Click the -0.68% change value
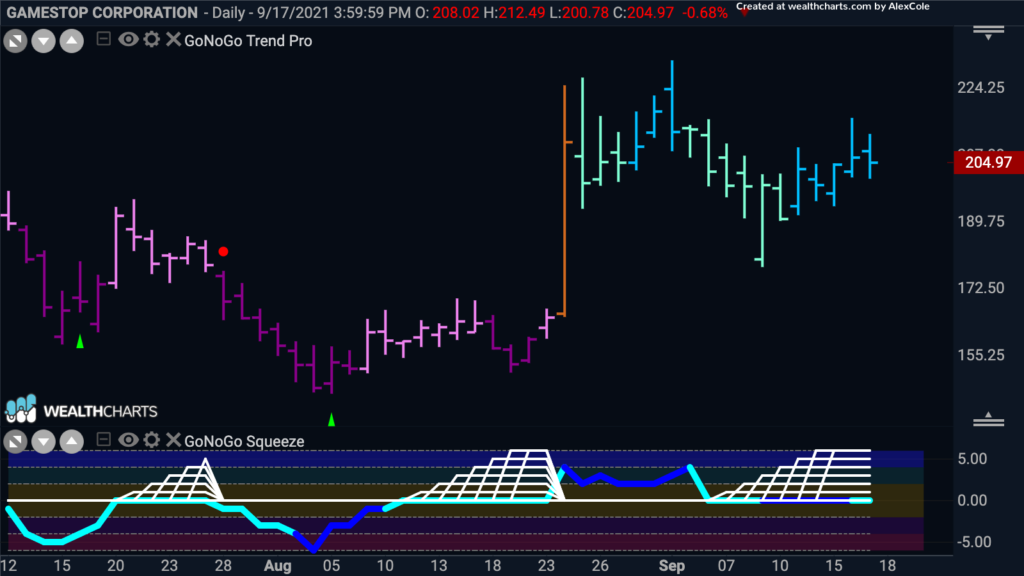This screenshot has height=576, width=1024. [705, 12]
